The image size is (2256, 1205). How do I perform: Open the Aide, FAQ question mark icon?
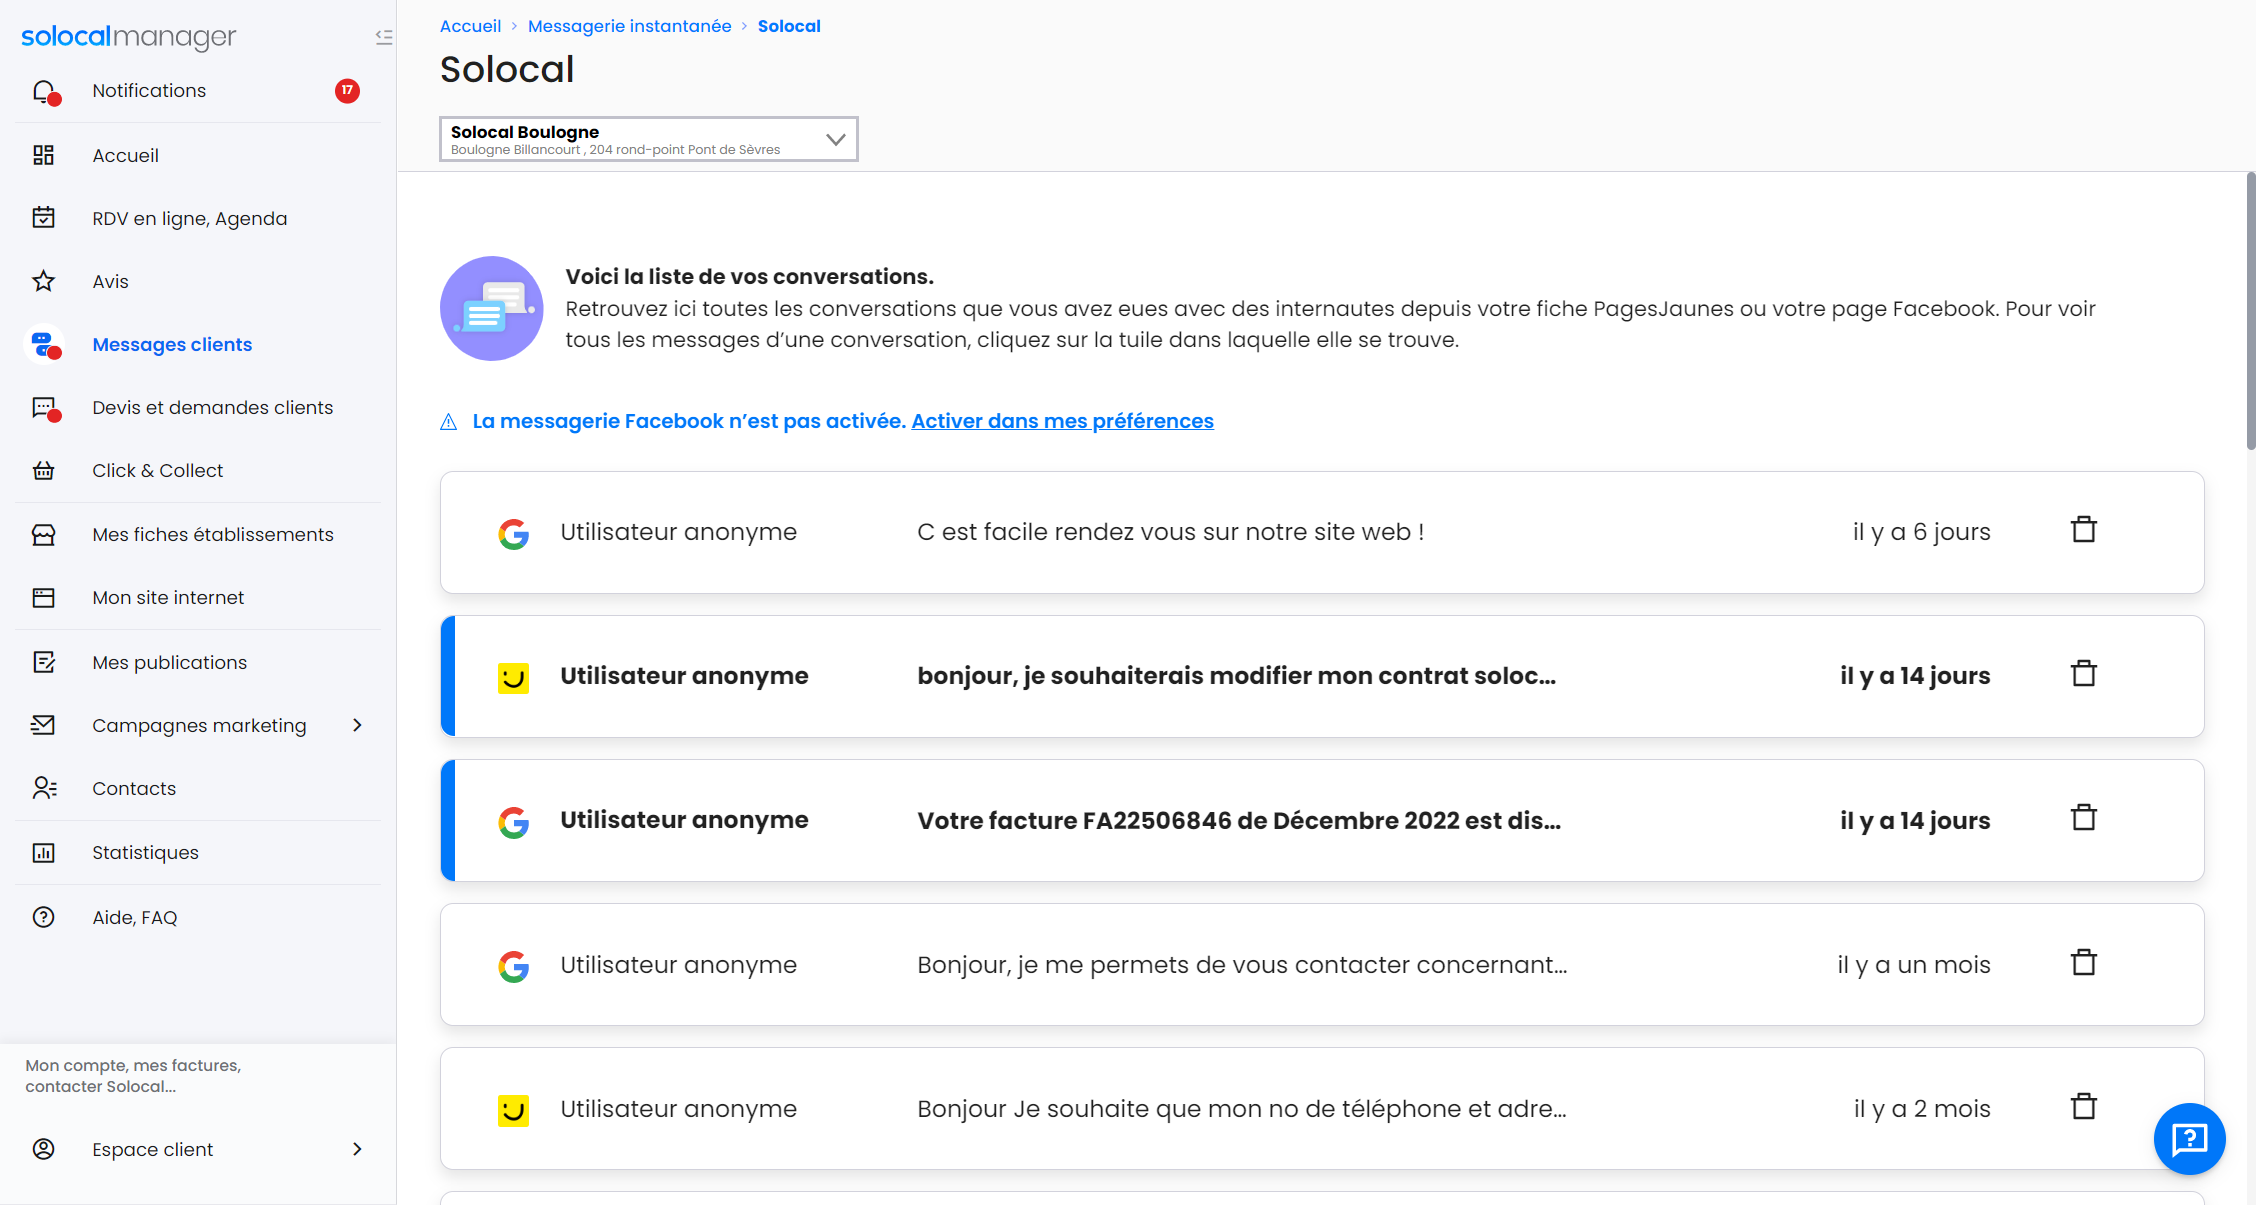44,917
